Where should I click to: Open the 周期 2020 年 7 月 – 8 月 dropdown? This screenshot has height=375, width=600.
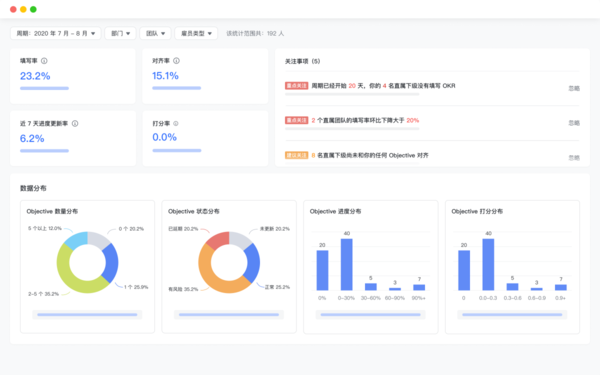(55, 33)
